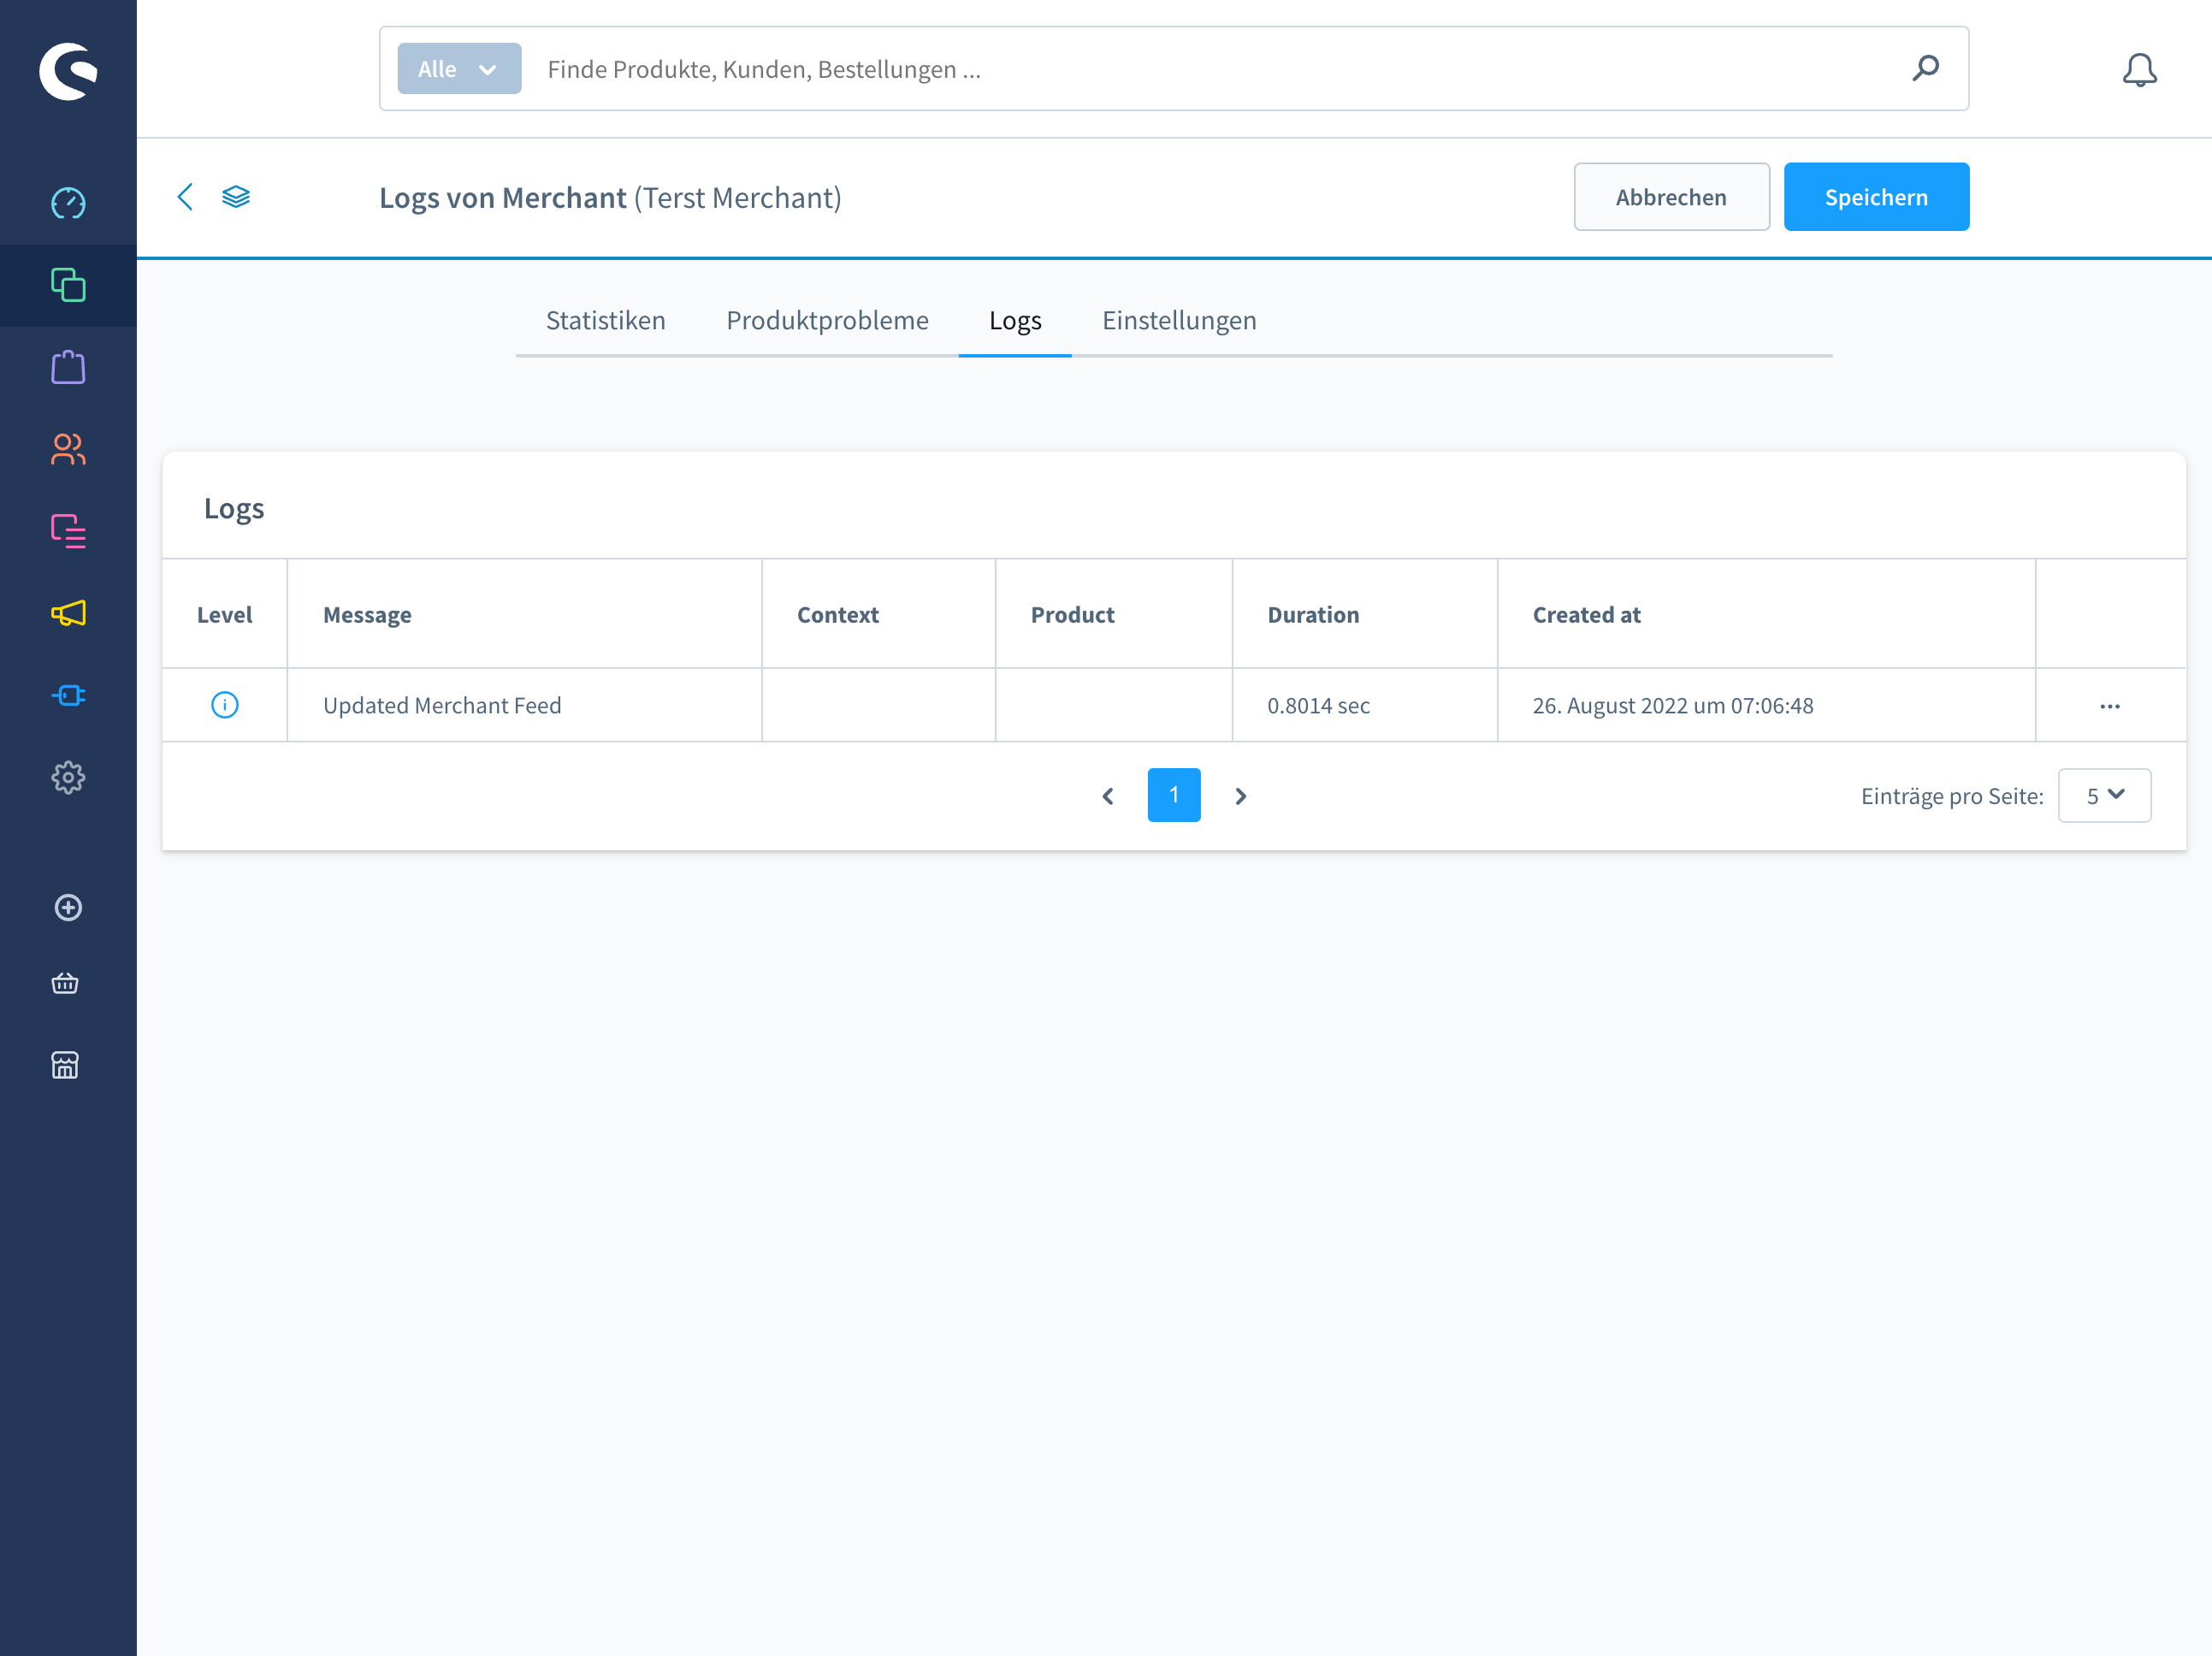
Task: Select page 1 button
Action: (x=1174, y=795)
